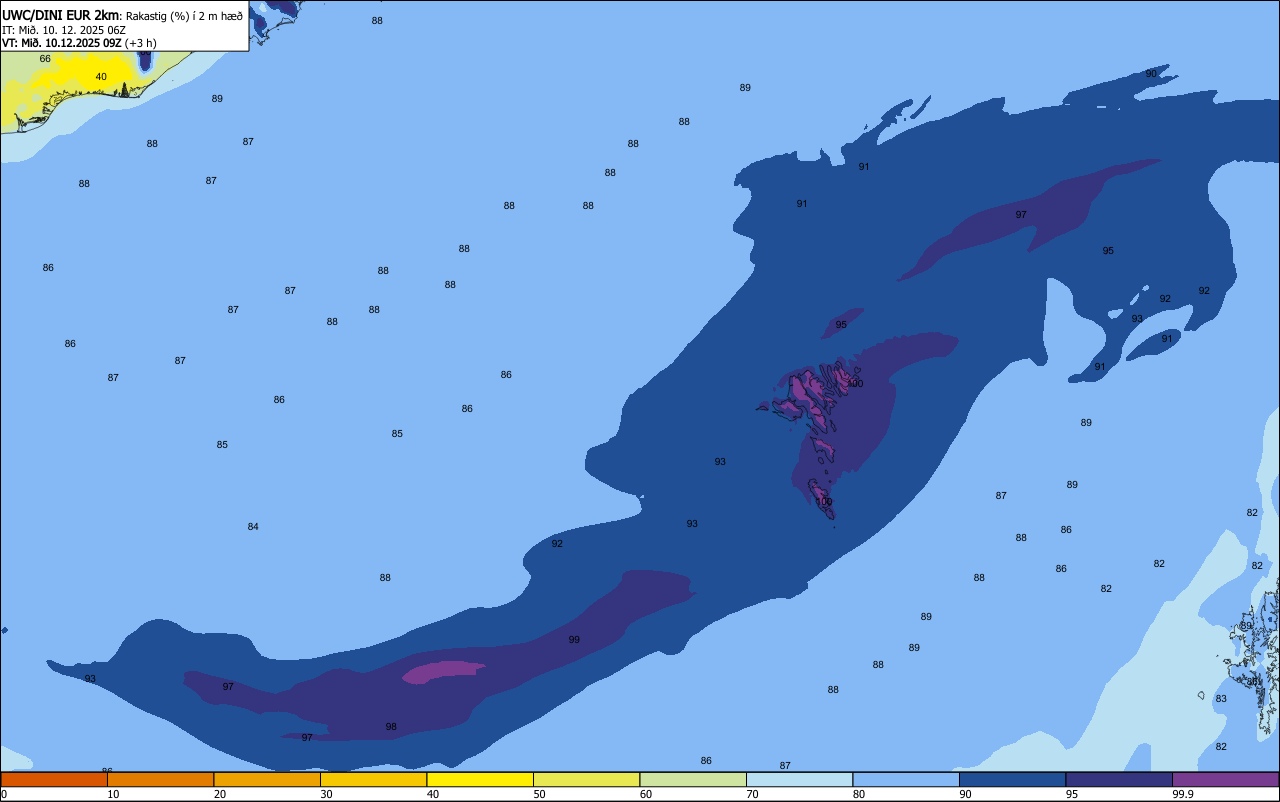Select the '83' humidity value on the map
The width and height of the screenshot is (1280, 802).
pos(1221,699)
